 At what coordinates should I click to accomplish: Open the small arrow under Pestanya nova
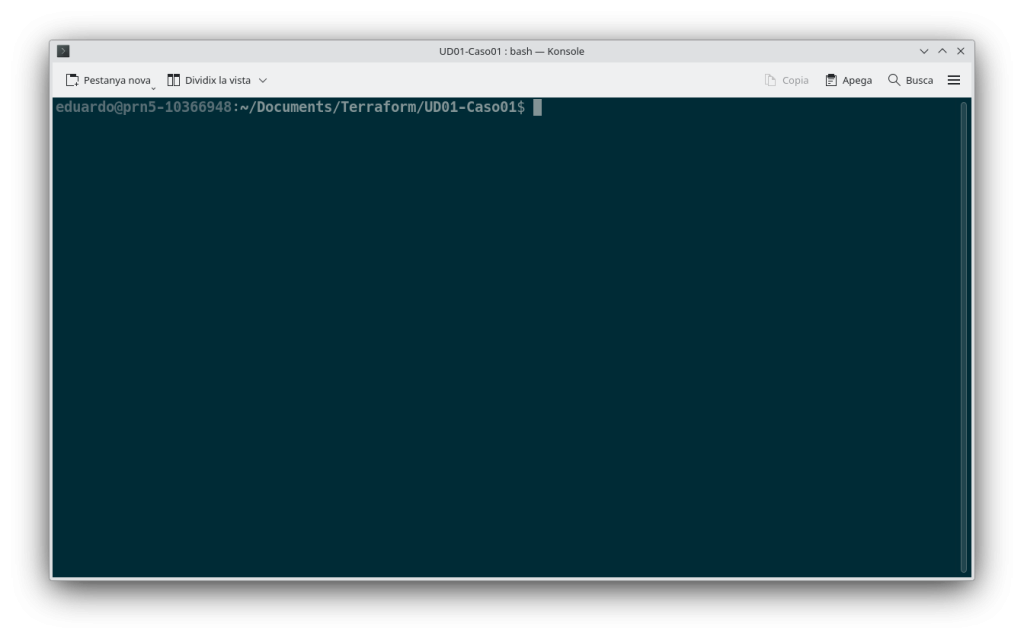[153, 88]
